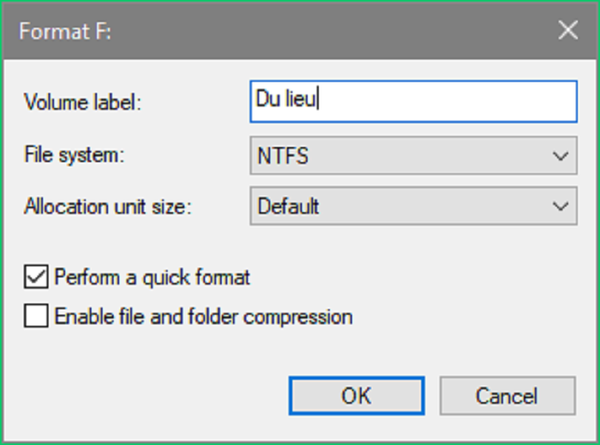Click the "File system:" caption

pyautogui.click(x=76, y=156)
